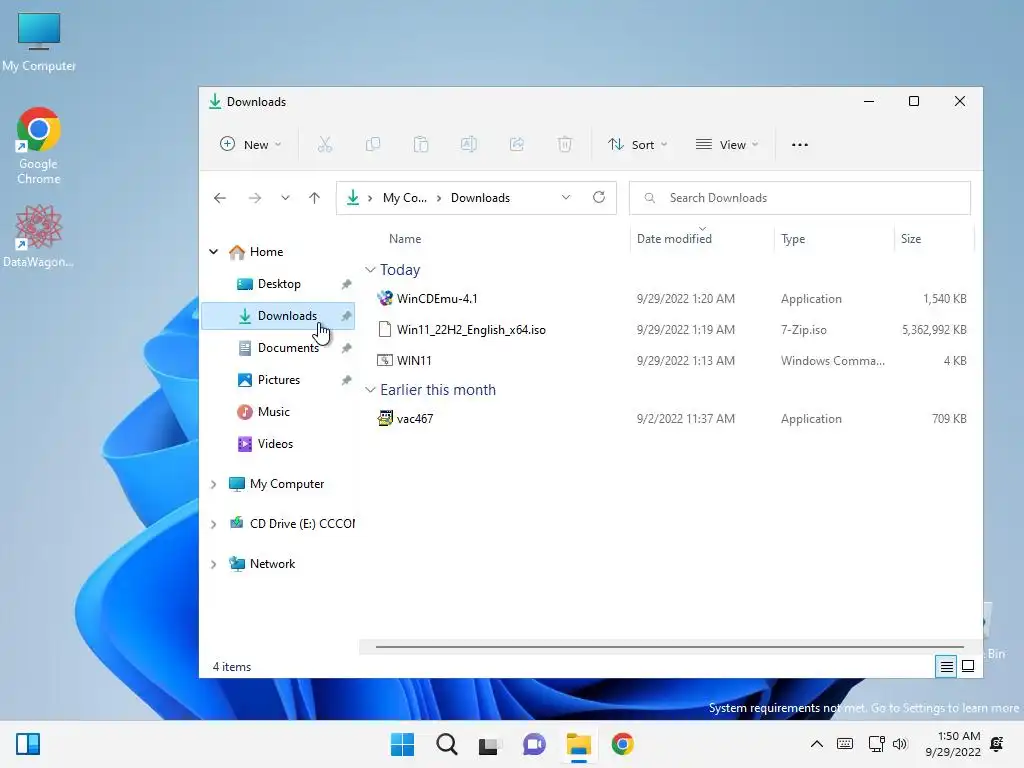Expand address bar history dropdown
The image size is (1024, 768).
566,197
